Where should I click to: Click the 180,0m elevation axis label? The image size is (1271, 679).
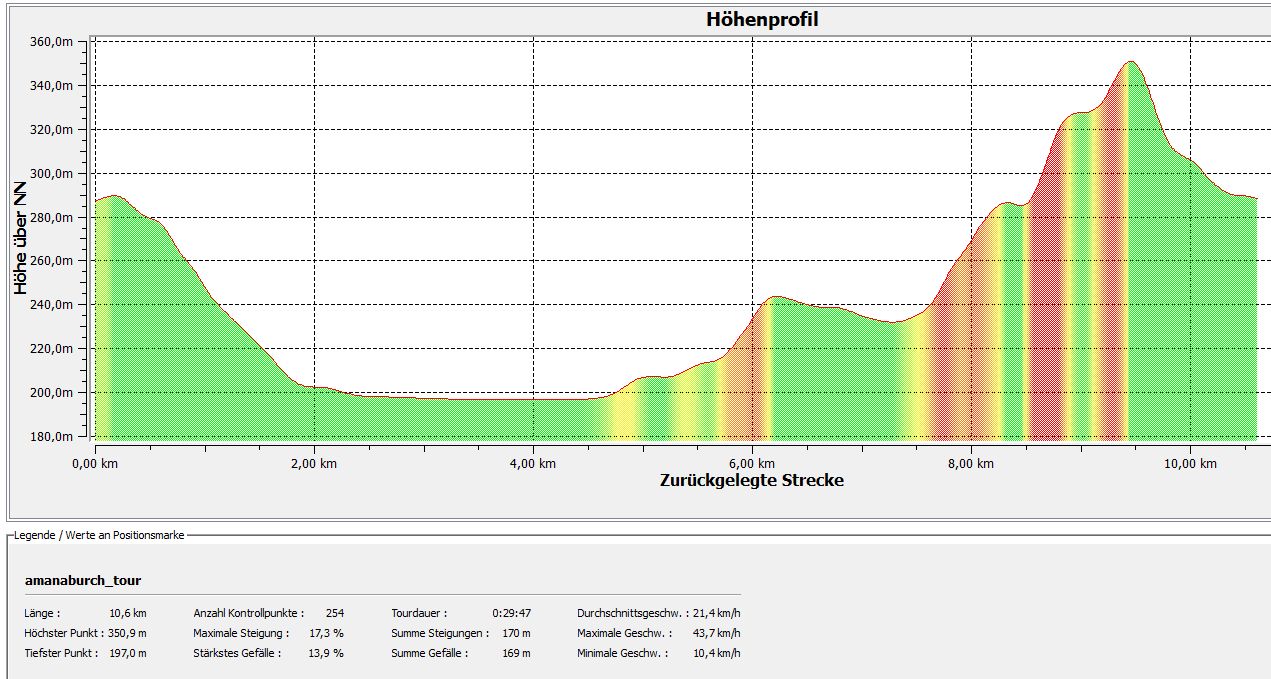pyautogui.click(x=52, y=437)
